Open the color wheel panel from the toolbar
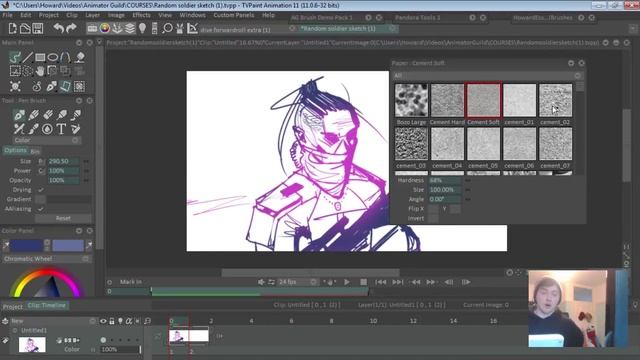The height and width of the screenshot is (360, 640). click(x=105, y=28)
